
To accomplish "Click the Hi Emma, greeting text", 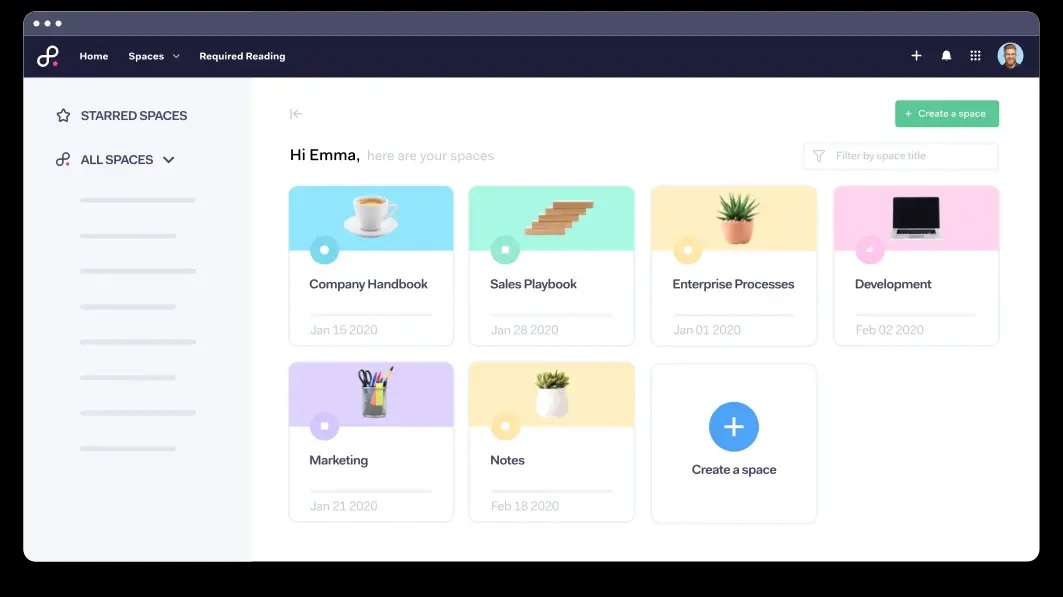I will click(325, 155).
